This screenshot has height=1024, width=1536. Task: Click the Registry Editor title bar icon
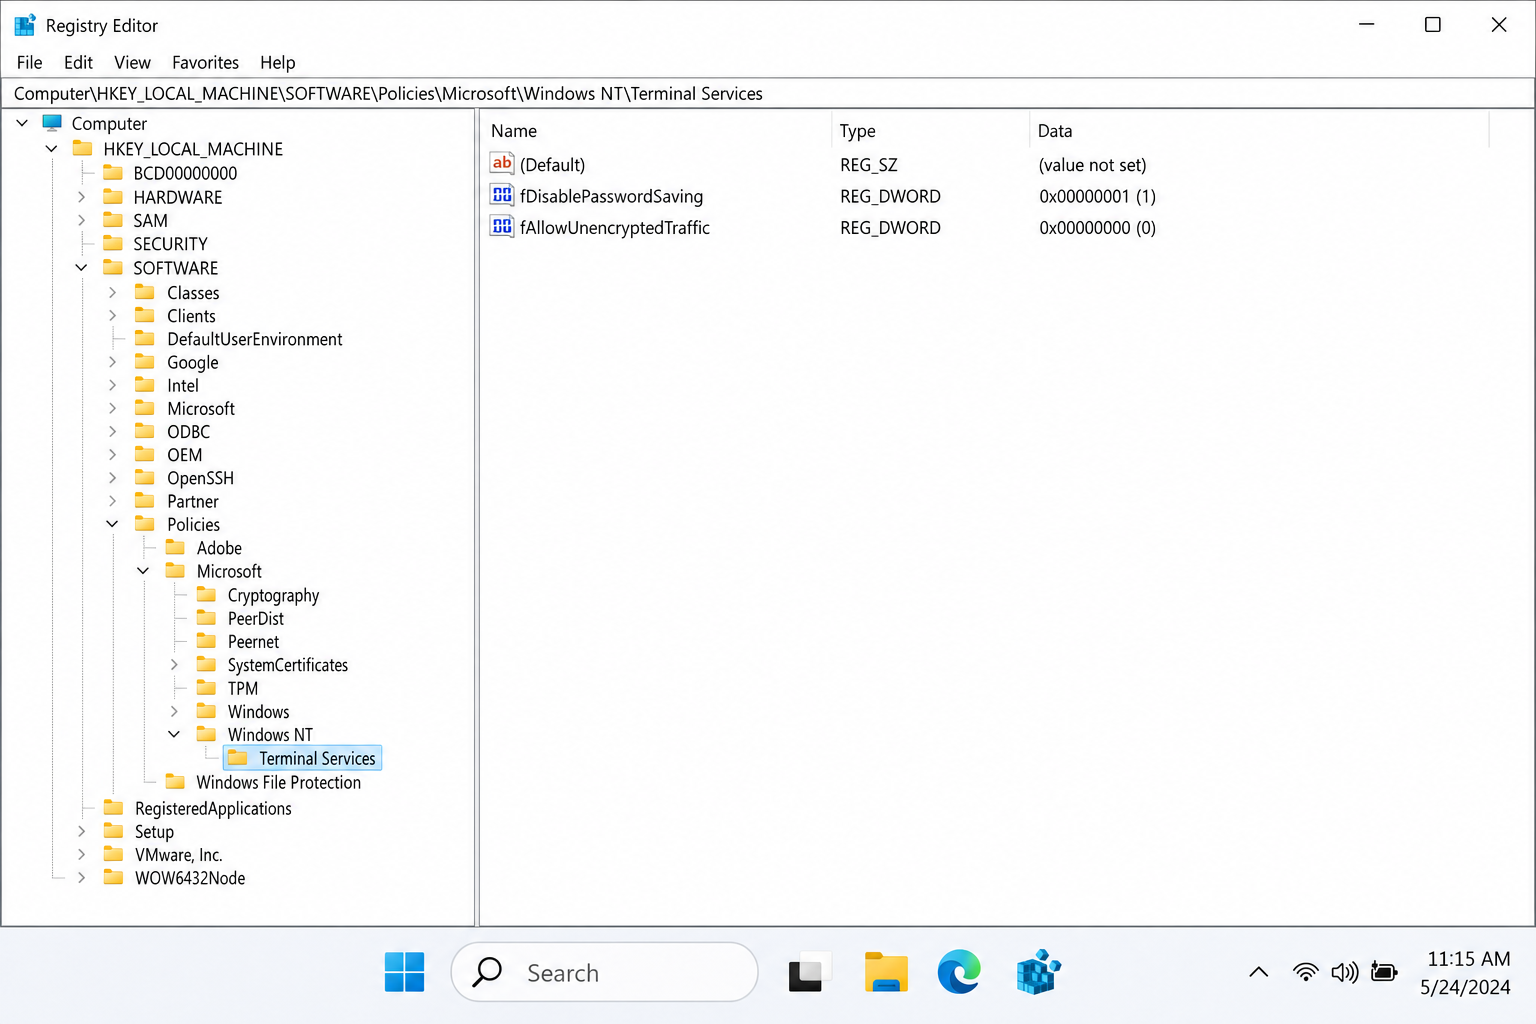(25, 25)
